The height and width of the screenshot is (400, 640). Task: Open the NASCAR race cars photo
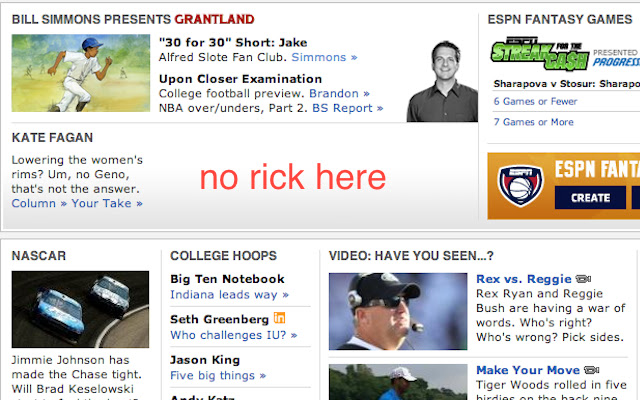pos(80,309)
